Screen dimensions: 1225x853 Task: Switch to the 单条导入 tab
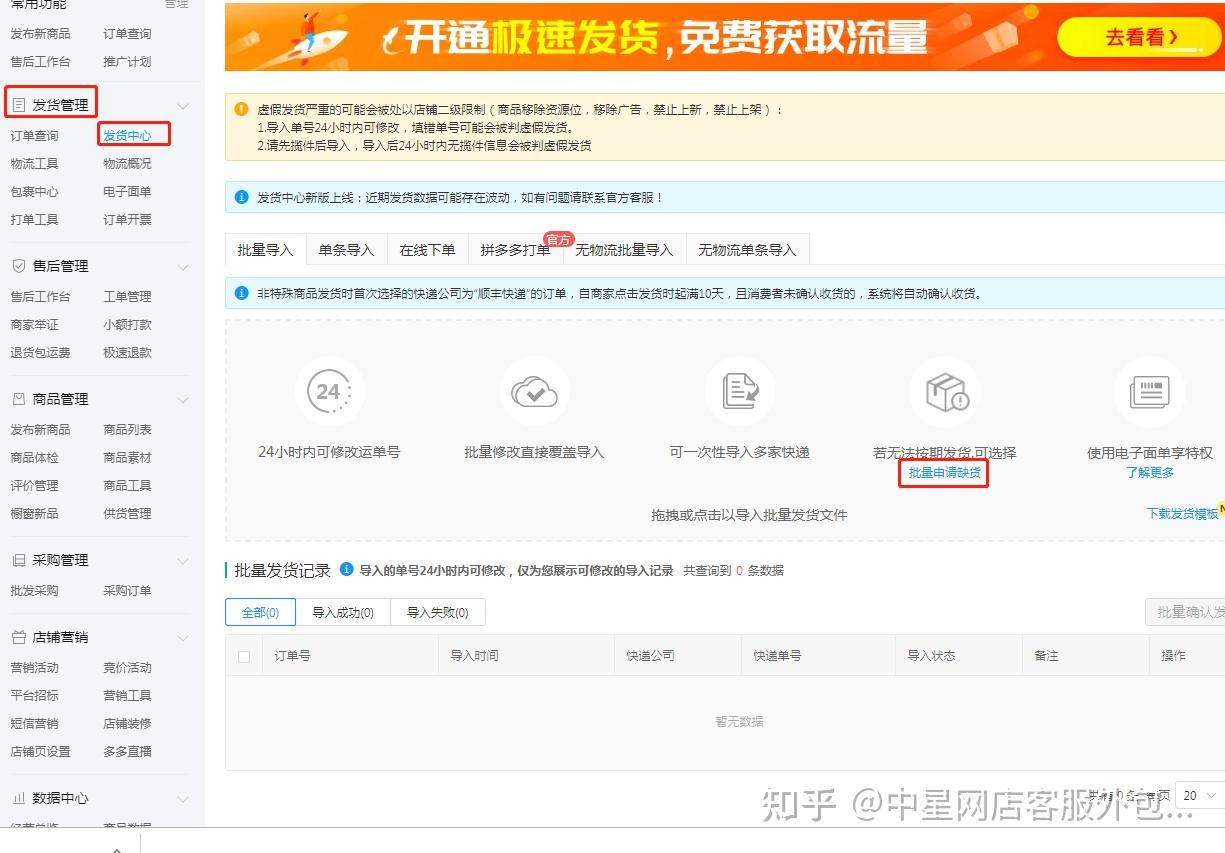[347, 250]
